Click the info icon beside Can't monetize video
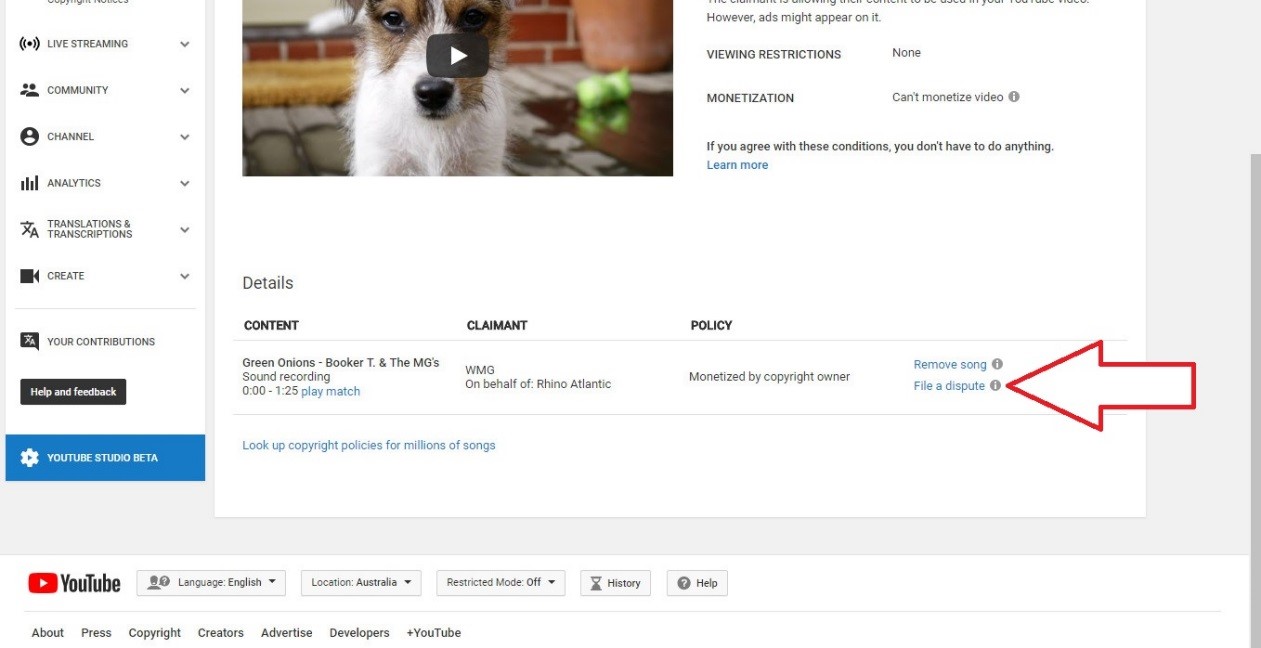The height and width of the screenshot is (648, 1261). tap(1014, 97)
